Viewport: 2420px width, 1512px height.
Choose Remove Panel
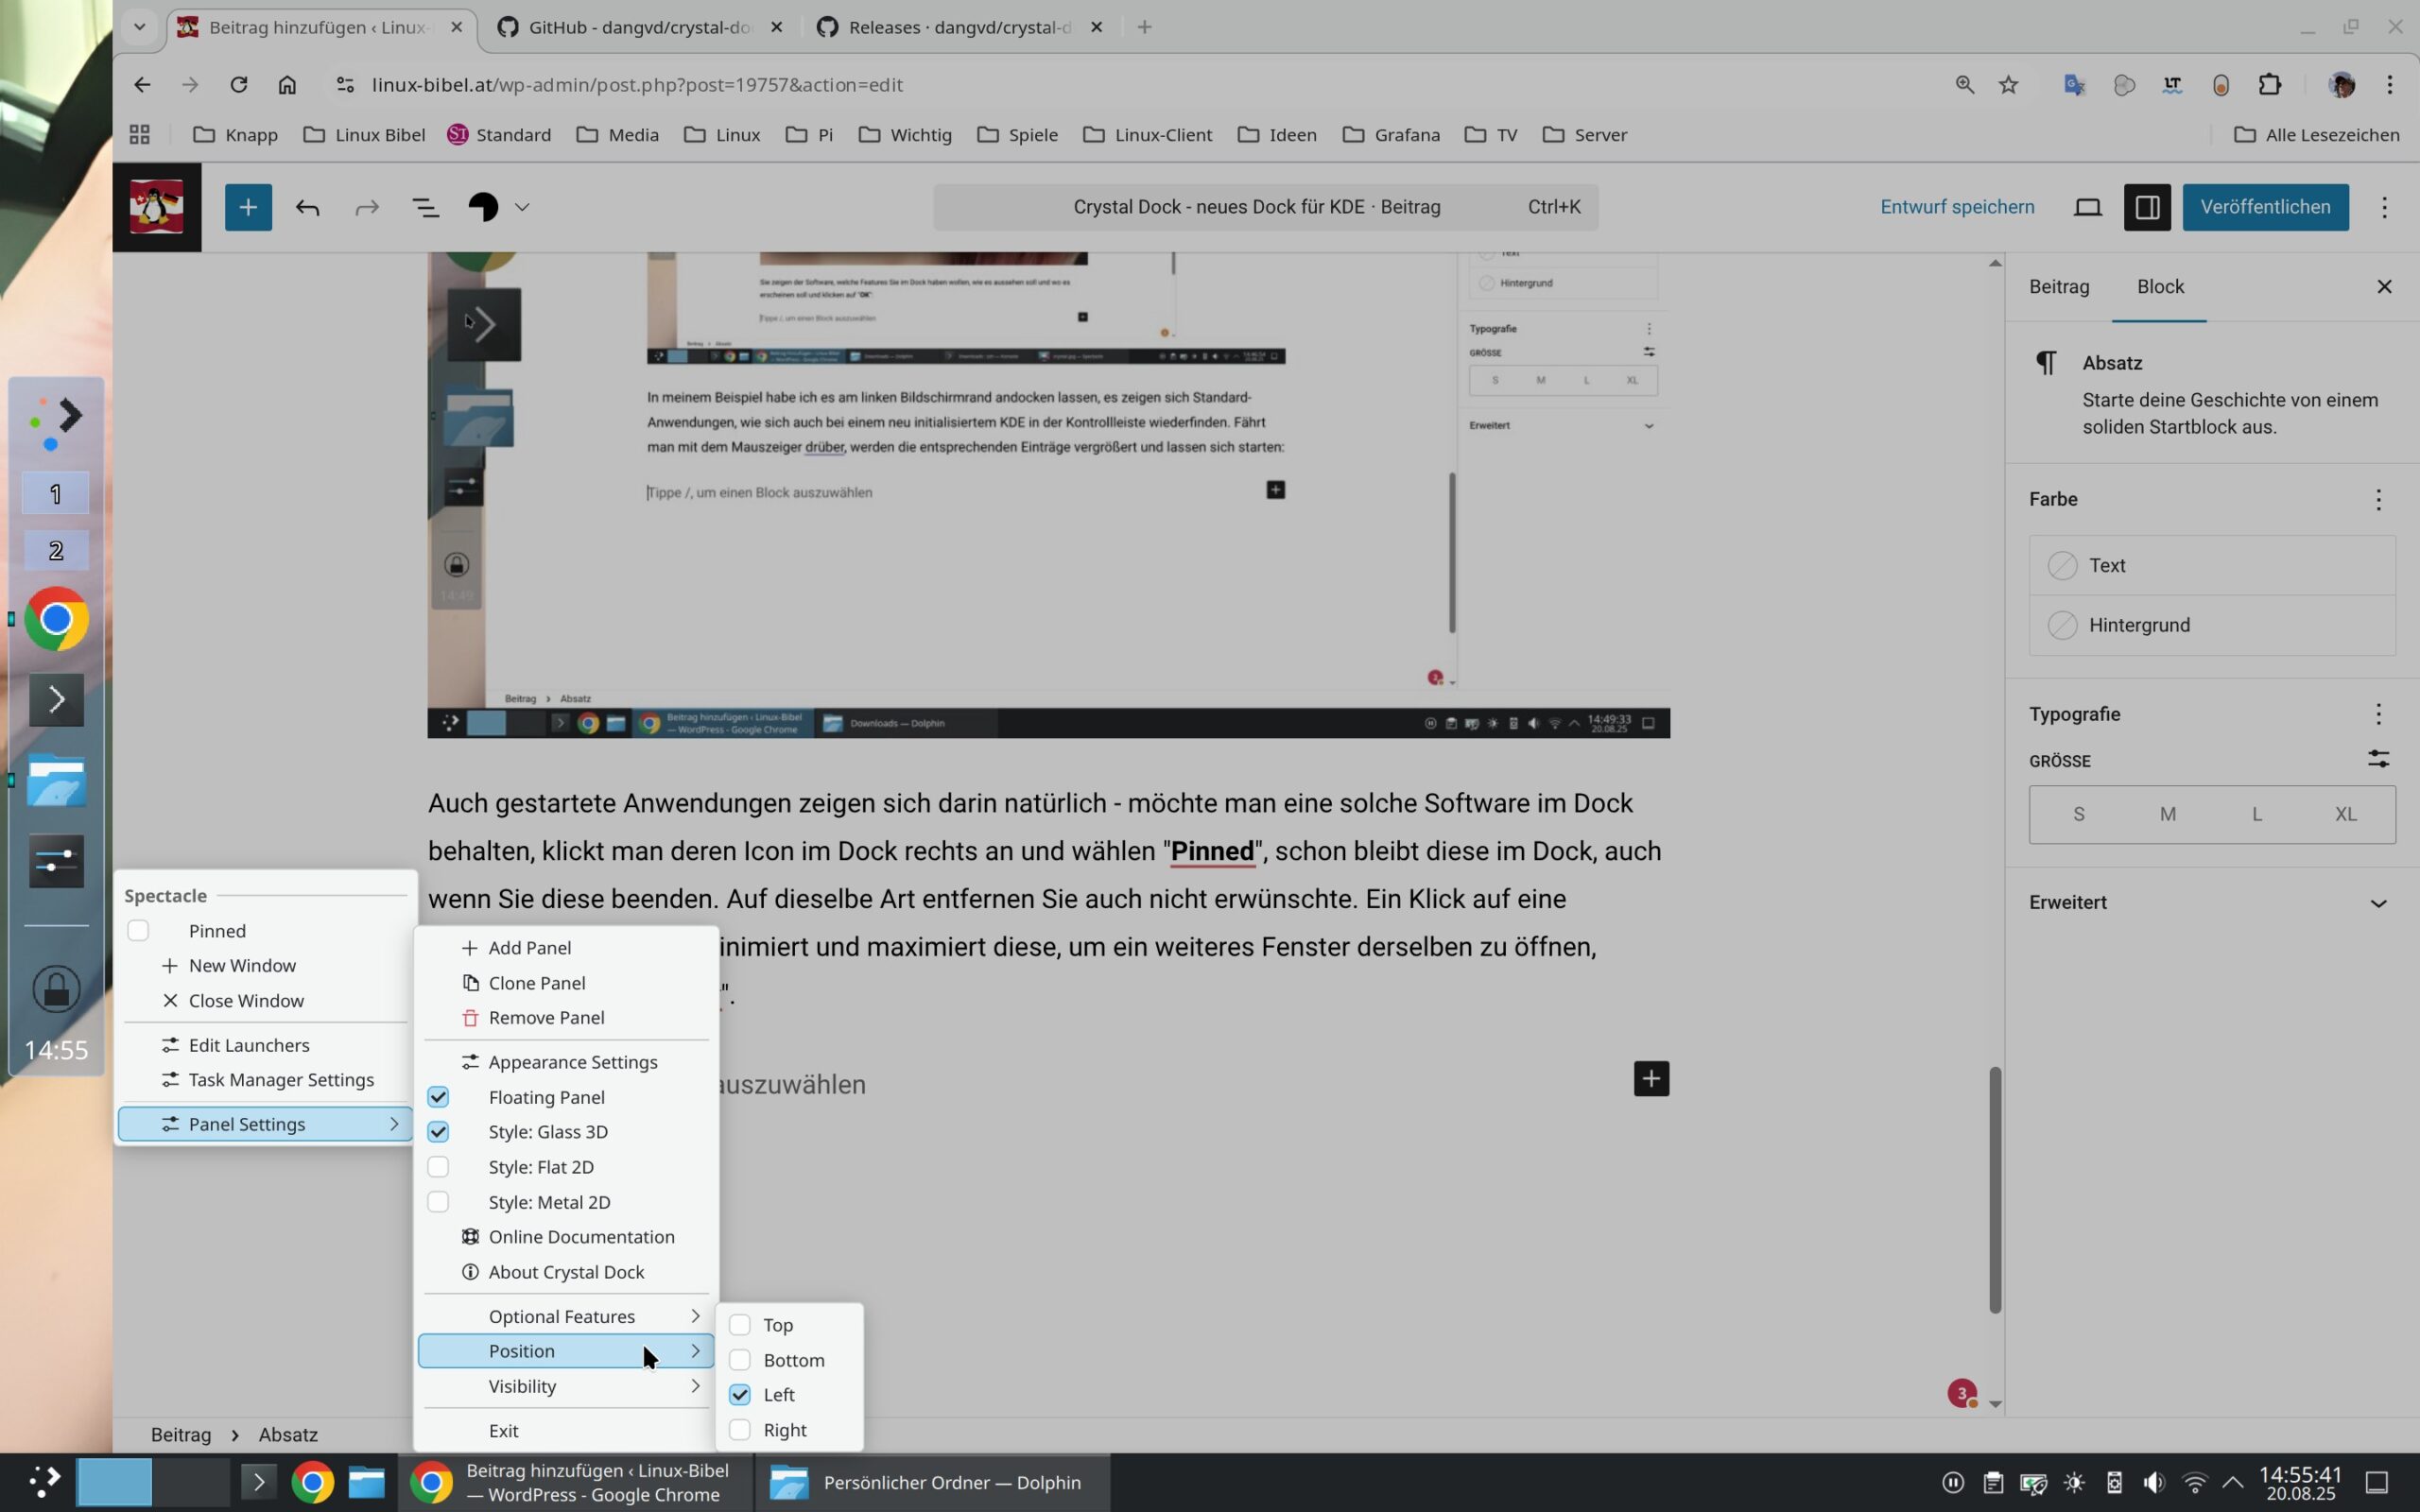click(566, 1018)
